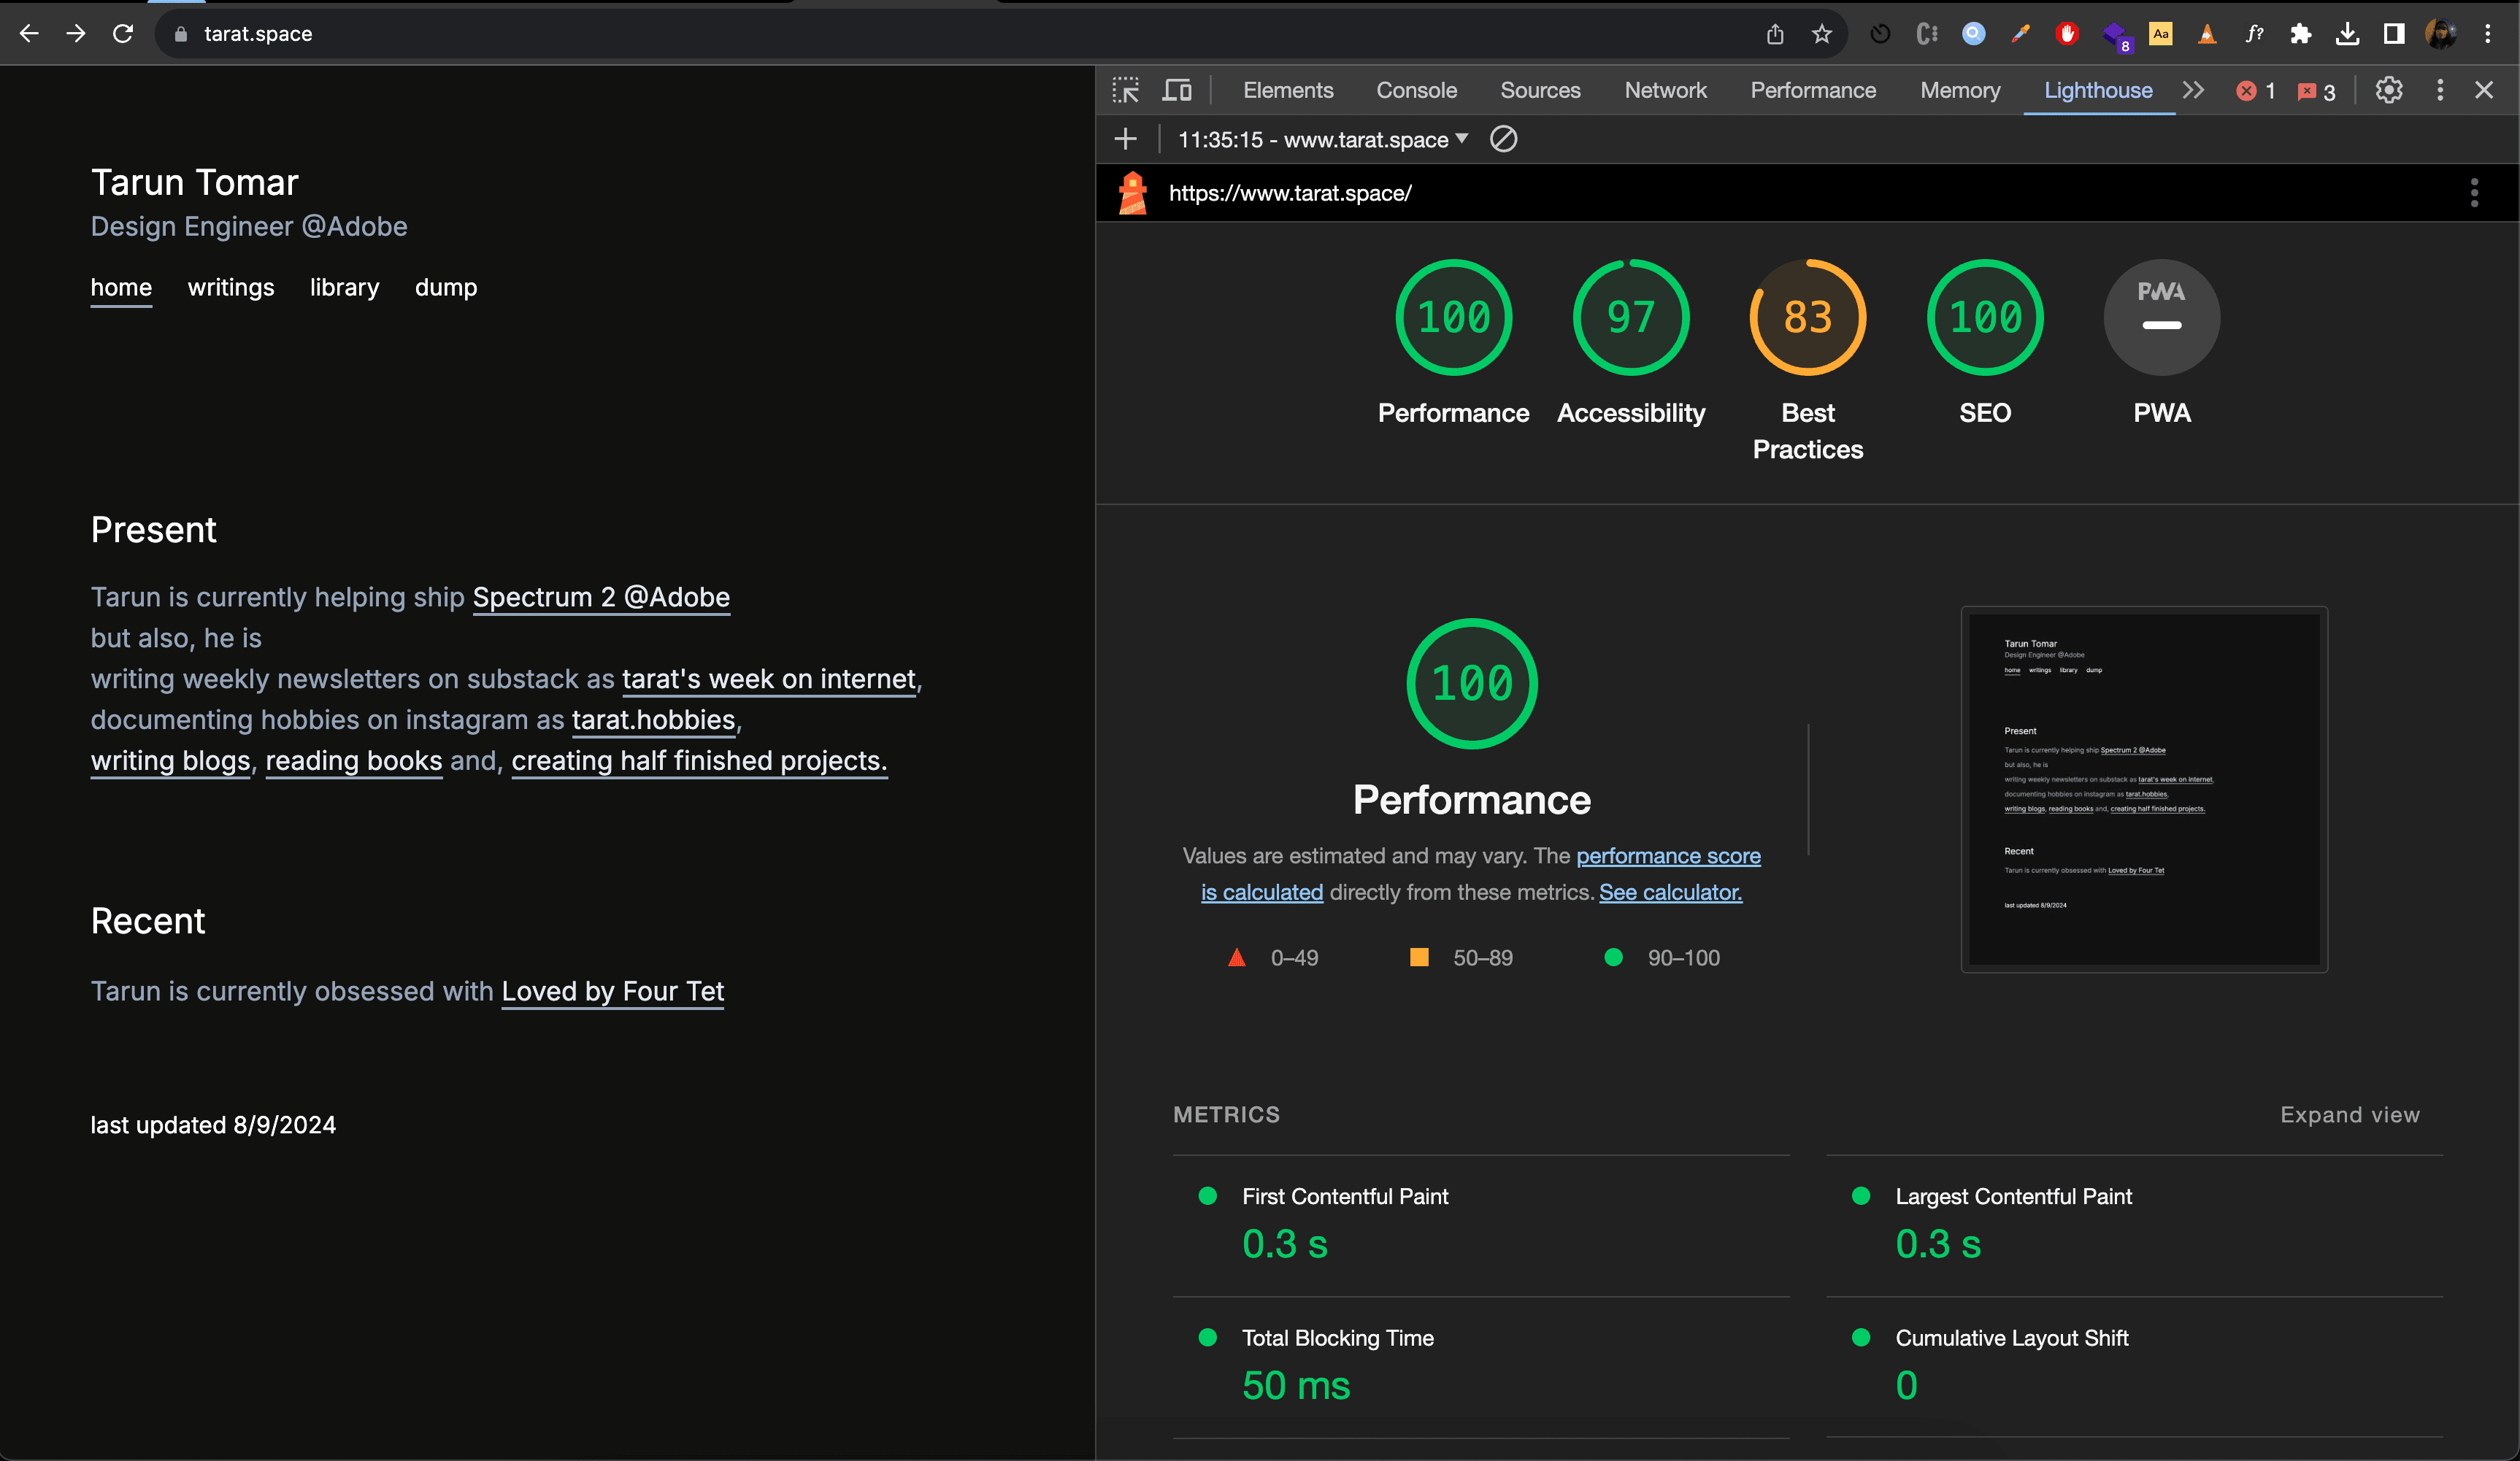Open the 'tarat.hobbies' link

(653, 720)
